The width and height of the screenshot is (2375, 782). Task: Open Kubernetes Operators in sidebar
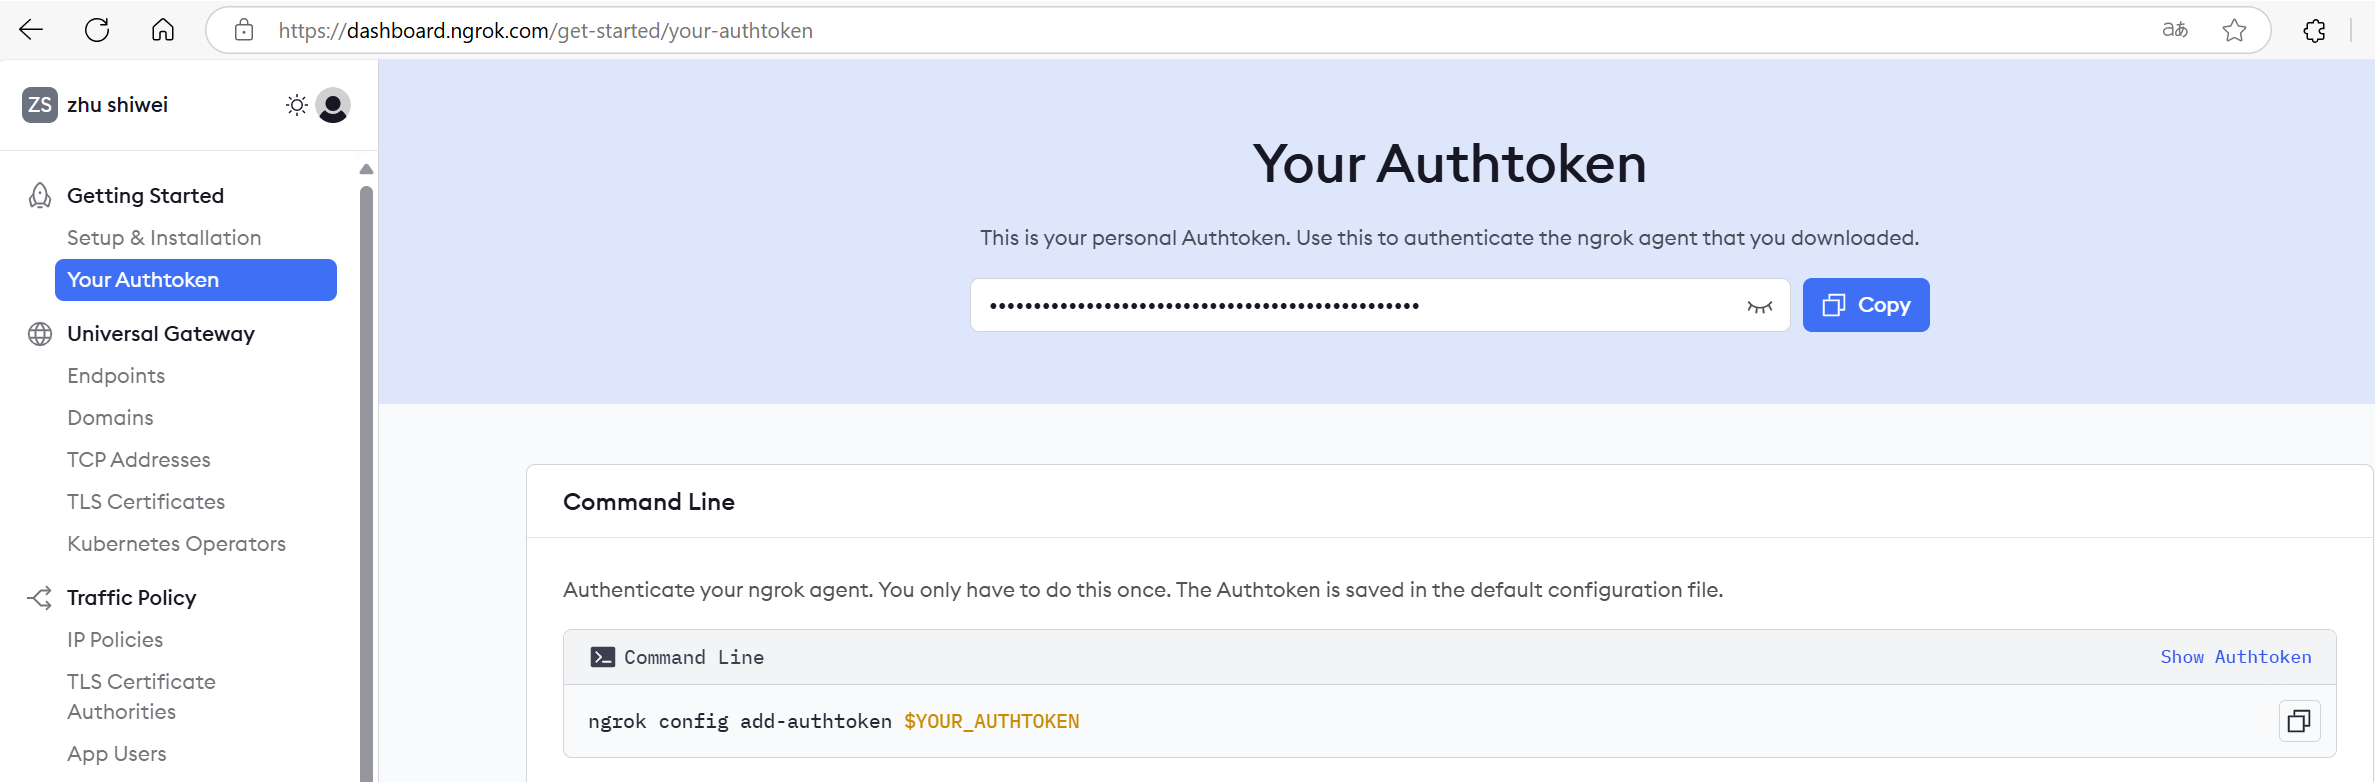pos(176,544)
